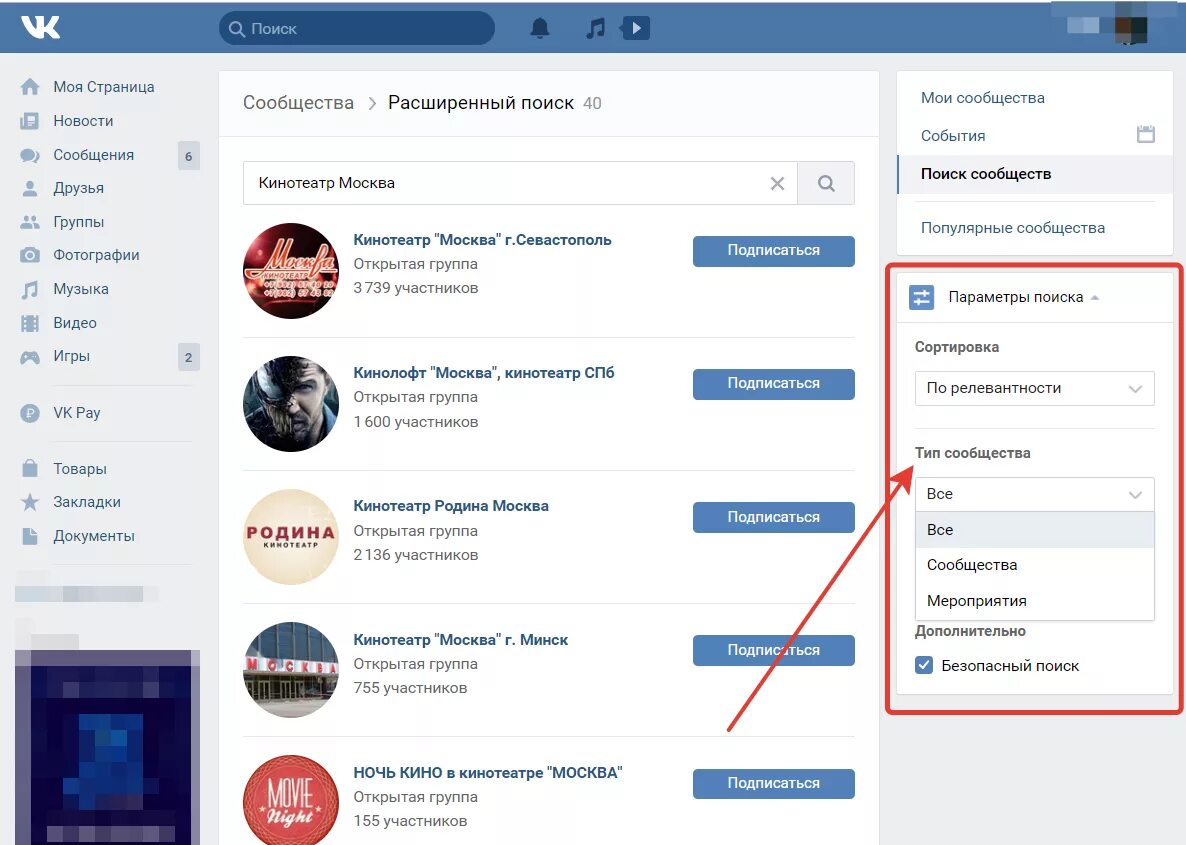Open Моя Страница in sidebar
Screen dimensions: 1186x845
104,87
